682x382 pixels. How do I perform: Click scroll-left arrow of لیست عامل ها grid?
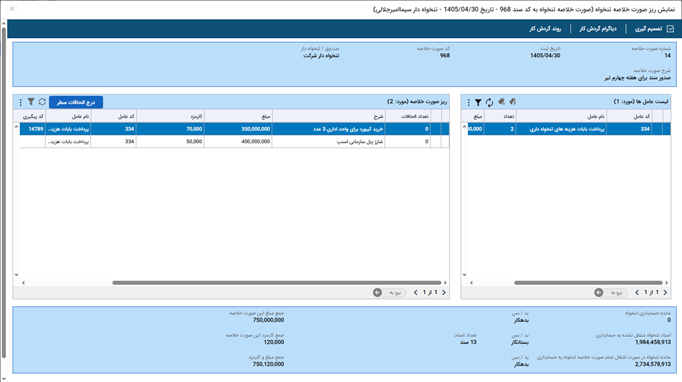pos(471,283)
